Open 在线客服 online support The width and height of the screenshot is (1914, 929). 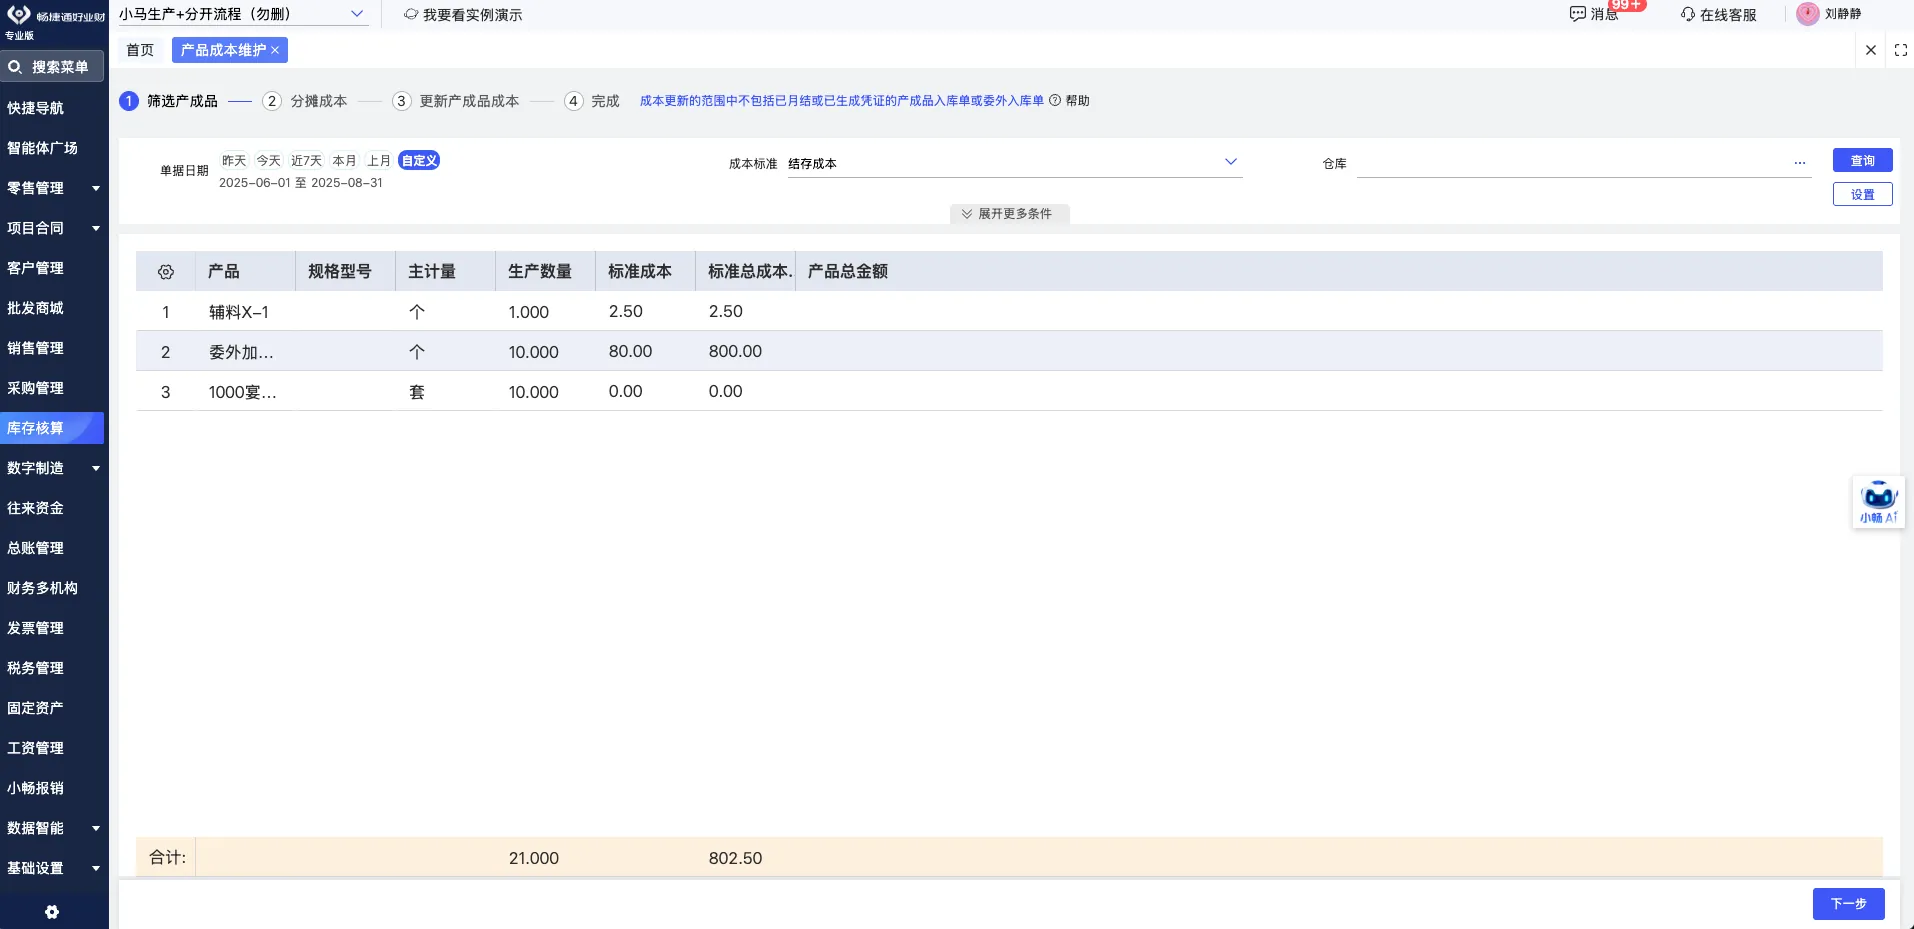[1718, 15]
